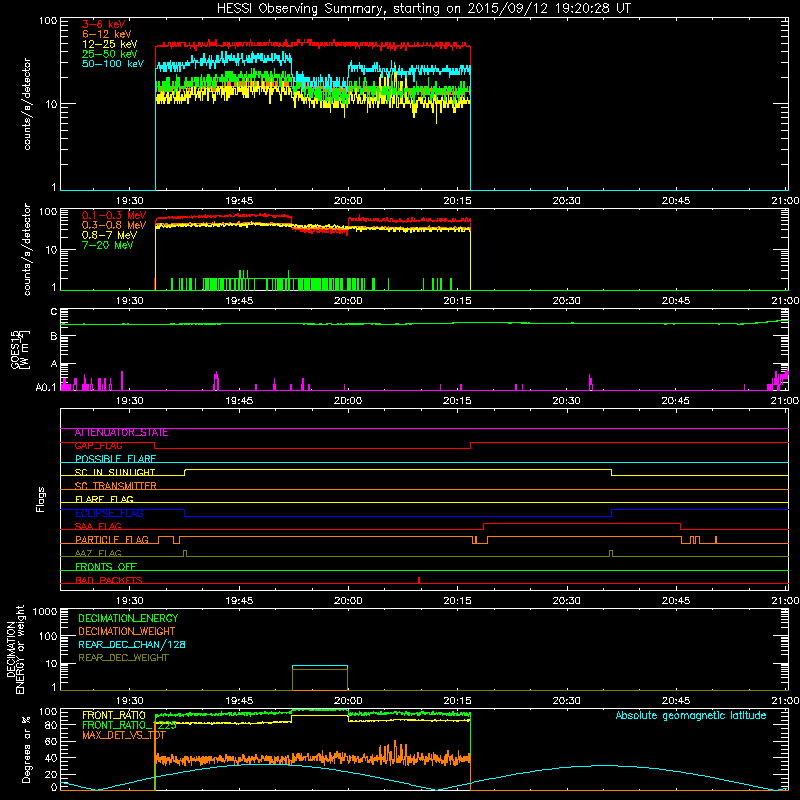The image size is (800, 800).
Task: Select the DECIMATION_ENERGY legend label
Action: pyautogui.click(x=128, y=618)
